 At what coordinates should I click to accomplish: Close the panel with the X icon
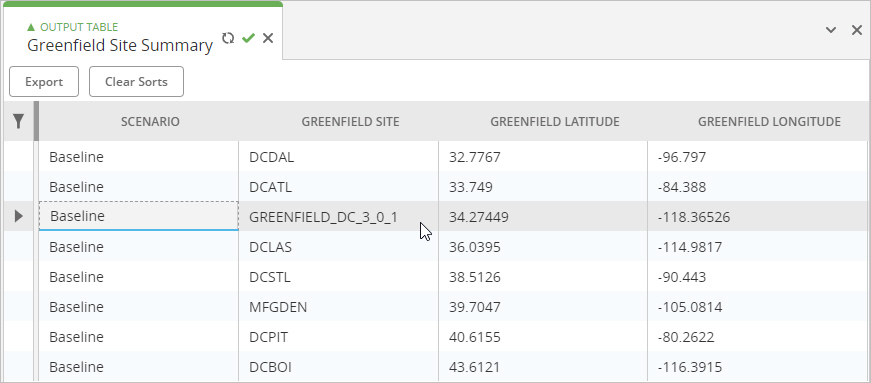857,30
